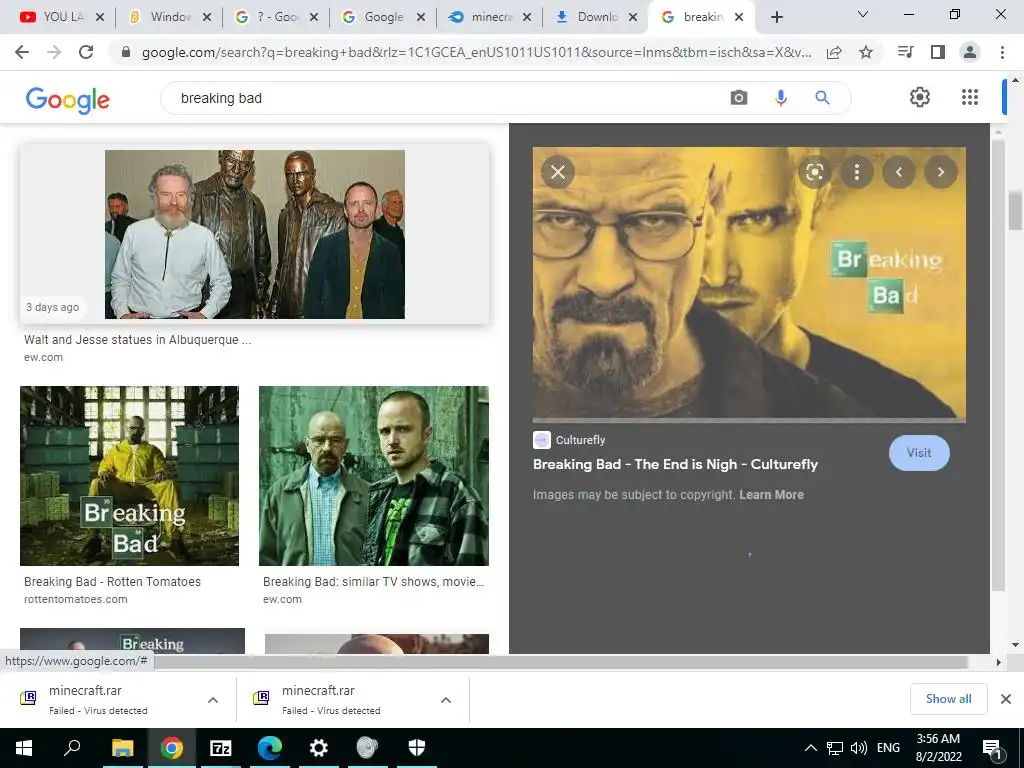Share this page icon in address bar
This screenshot has width=1024, height=768.
click(x=834, y=52)
